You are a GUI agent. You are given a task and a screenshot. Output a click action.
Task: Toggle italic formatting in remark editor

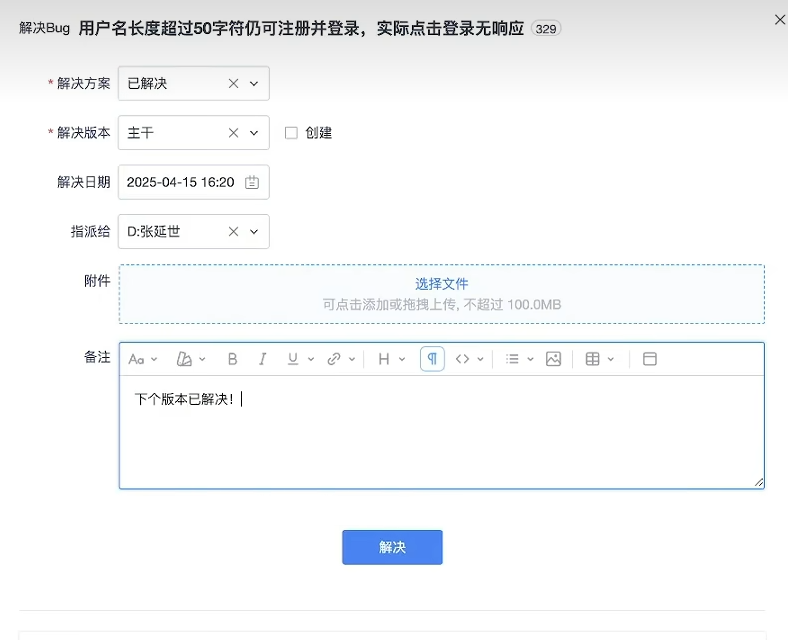(x=262, y=359)
